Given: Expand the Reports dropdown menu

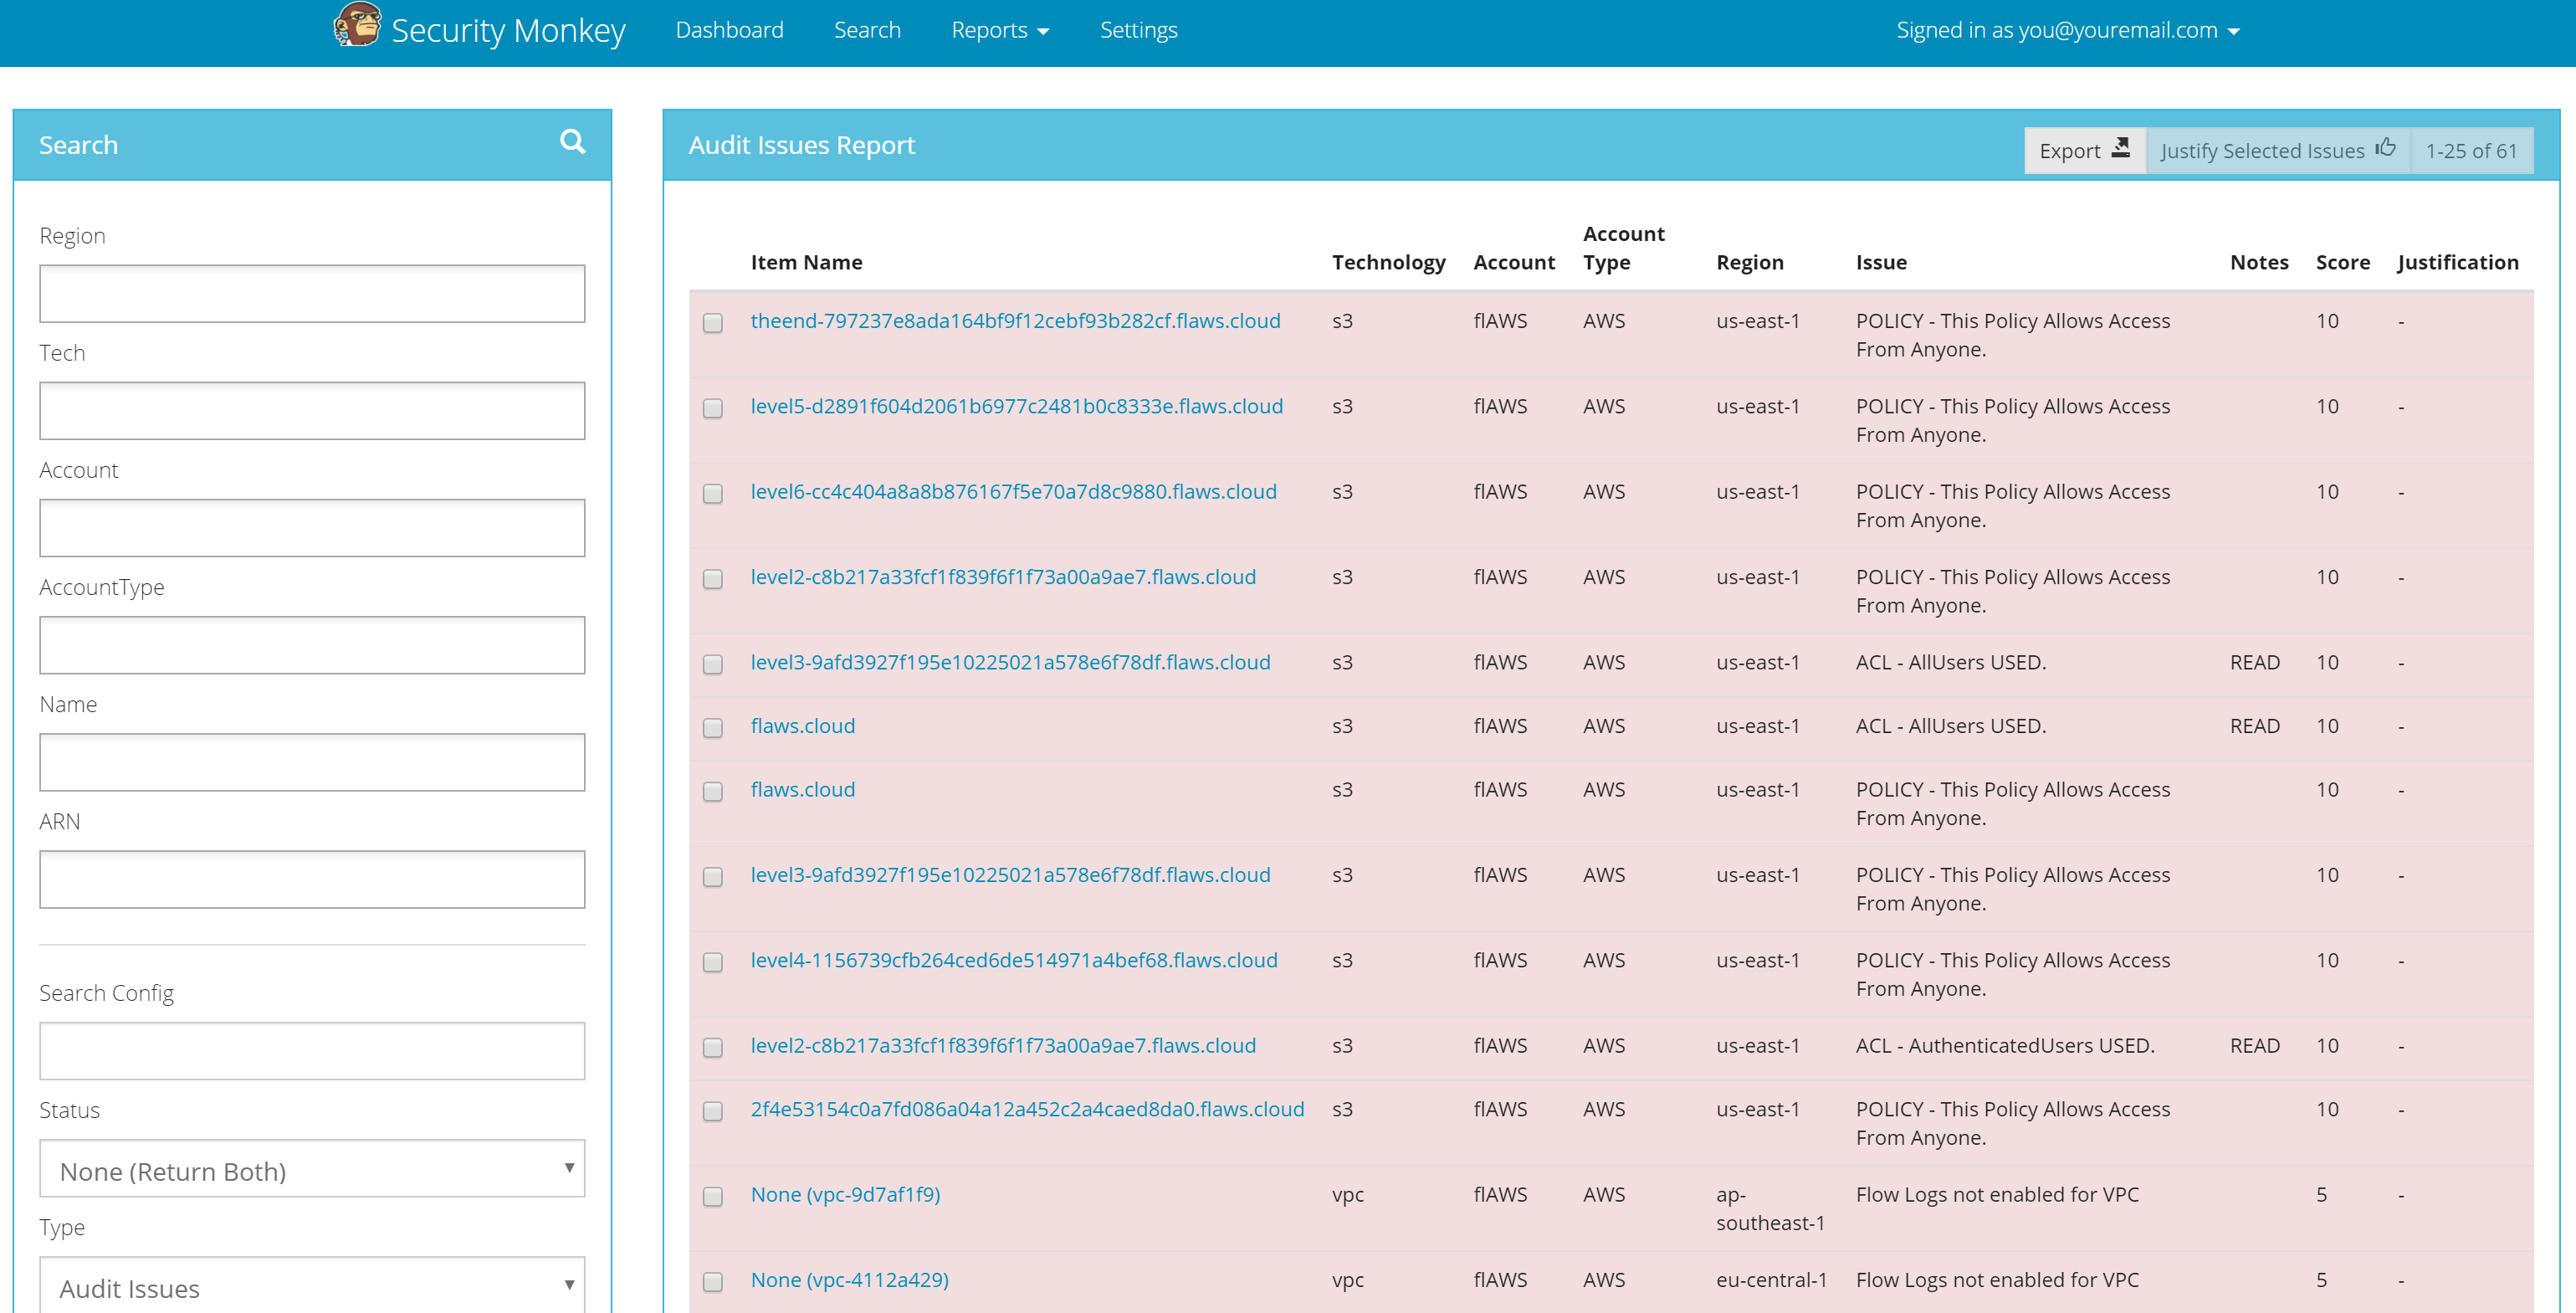Looking at the screenshot, I should point(1000,30).
